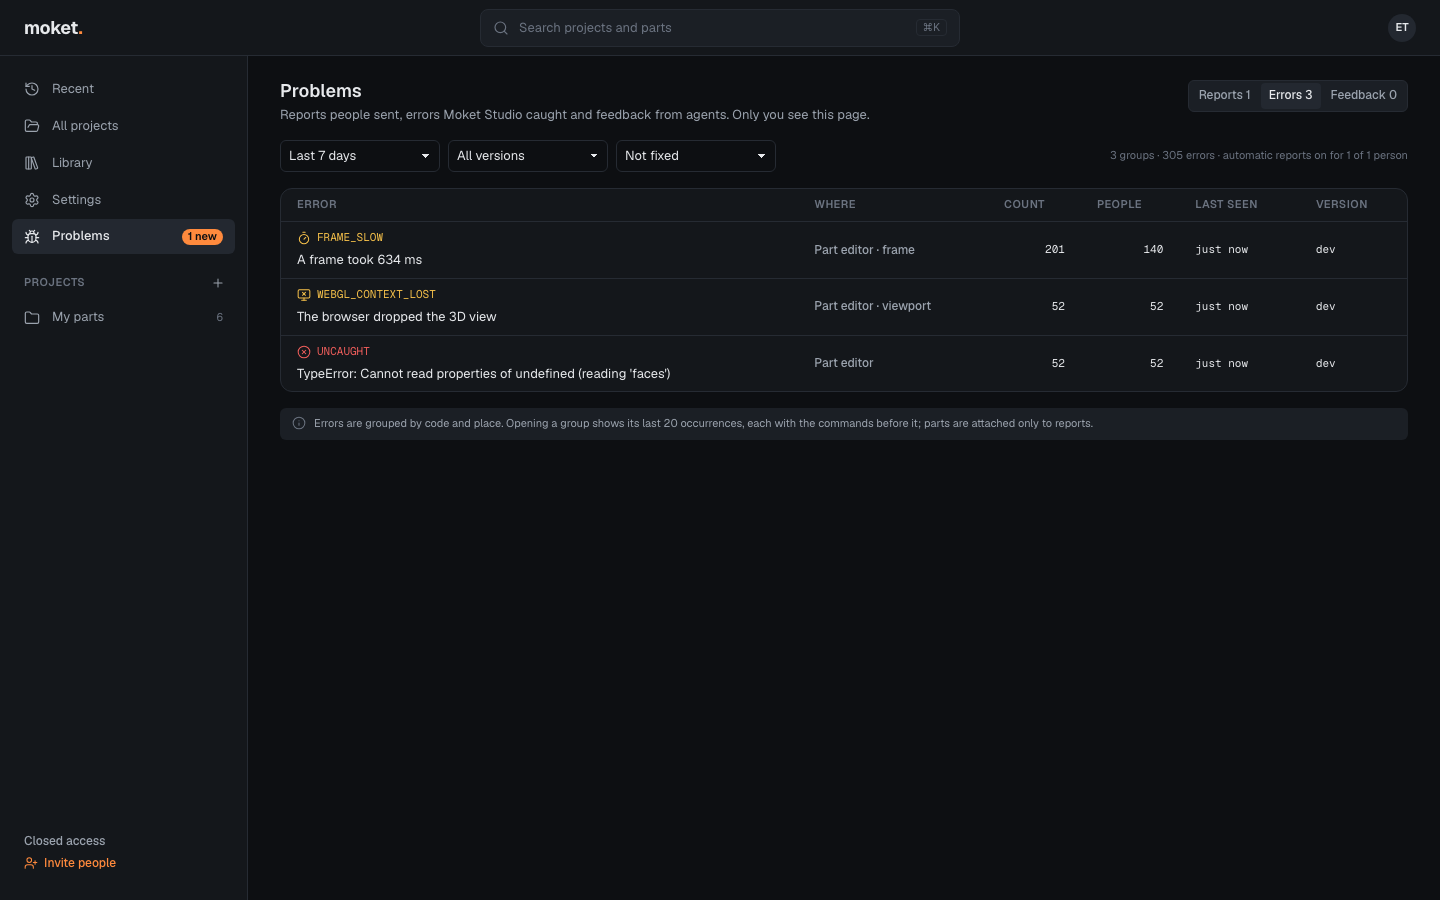Open the ET user avatar menu
The width and height of the screenshot is (1440, 900).
[x=1402, y=28]
